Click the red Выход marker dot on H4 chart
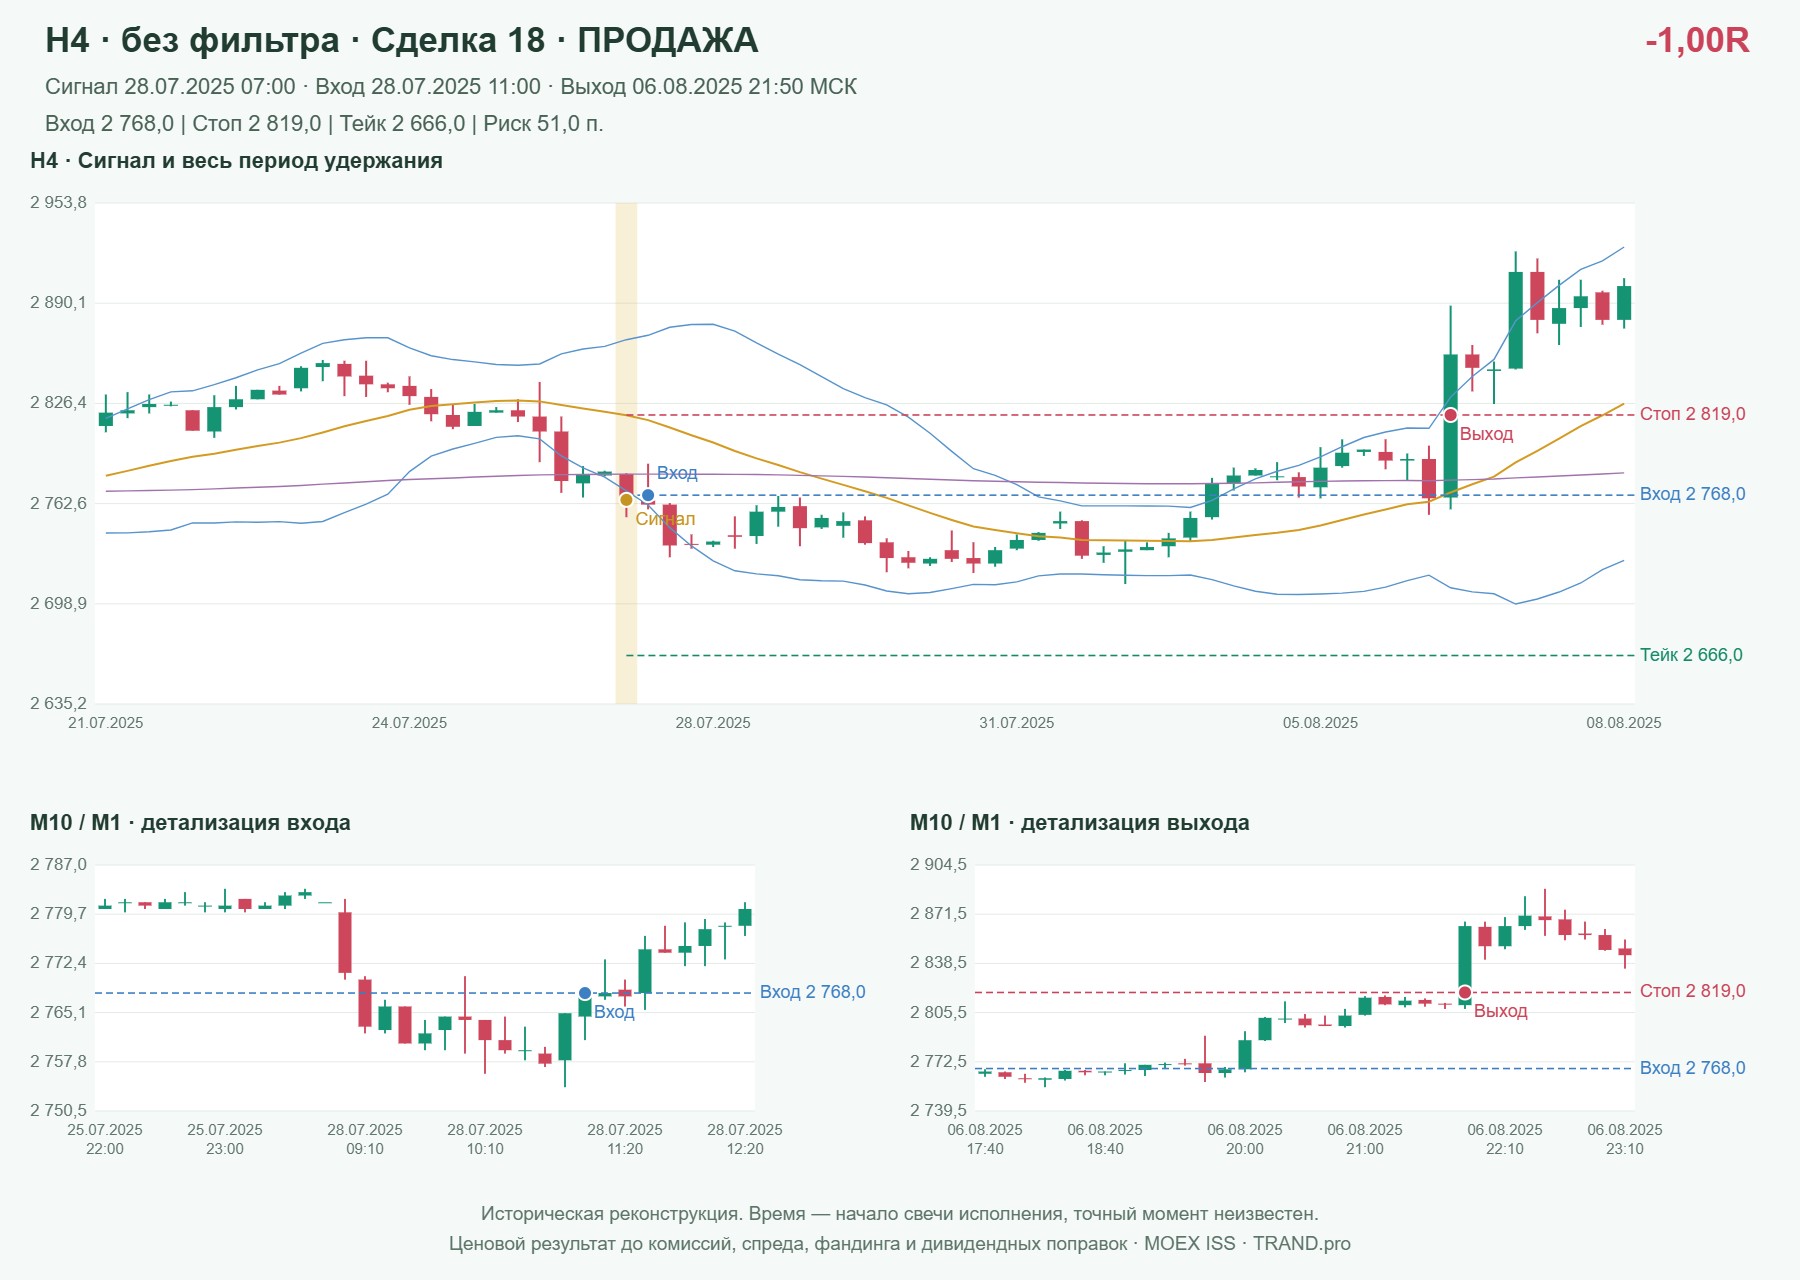This screenshot has width=1800, height=1280. (1450, 415)
